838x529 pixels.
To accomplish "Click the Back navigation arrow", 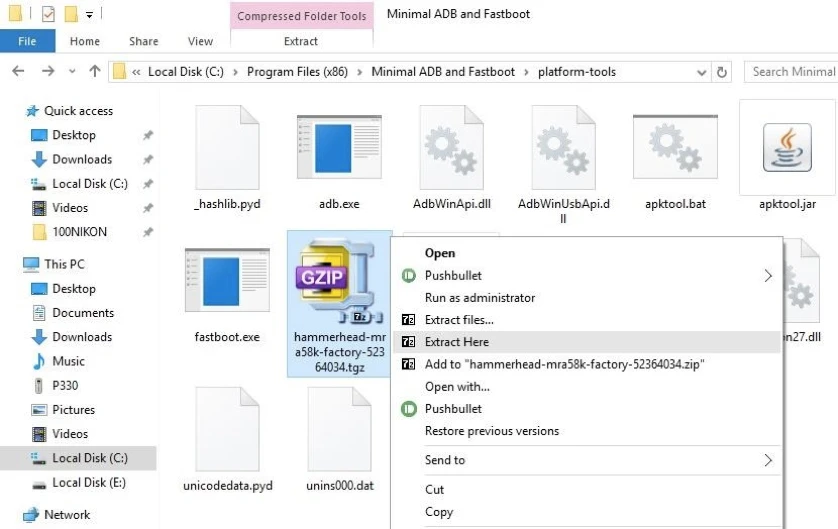I will 18,71.
